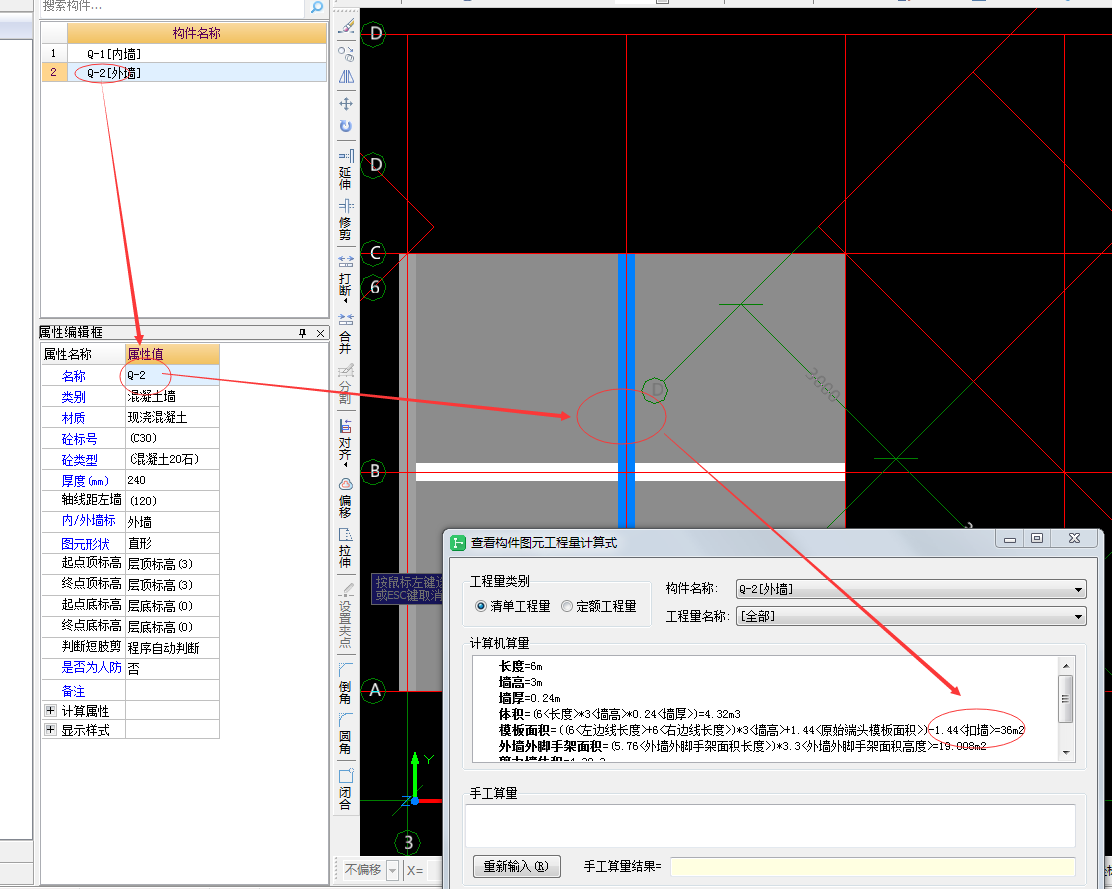Click the 砼类型 value (混凝土20石)
The image size is (1112, 889).
pyautogui.click(x=172, y=459)
